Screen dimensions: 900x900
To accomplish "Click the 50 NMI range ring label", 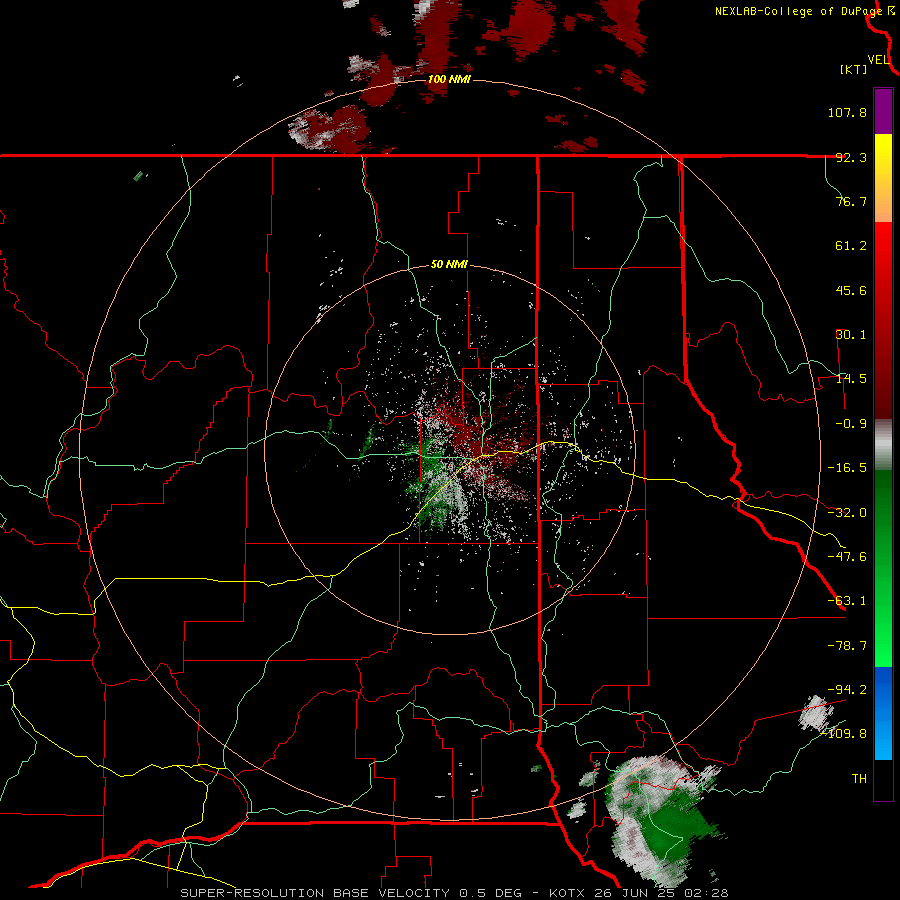I will [449, 265].
